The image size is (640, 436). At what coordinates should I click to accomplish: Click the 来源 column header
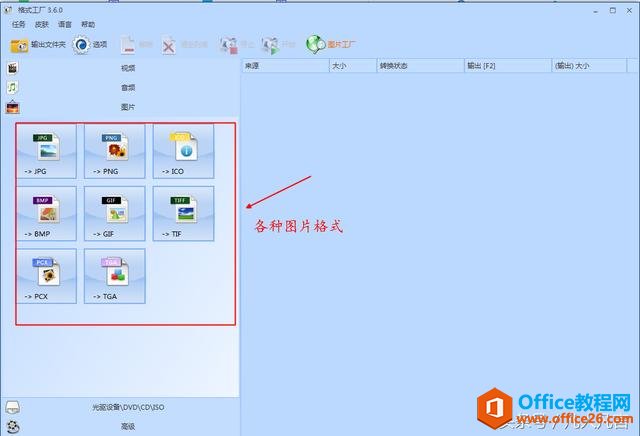coord(286,66)
